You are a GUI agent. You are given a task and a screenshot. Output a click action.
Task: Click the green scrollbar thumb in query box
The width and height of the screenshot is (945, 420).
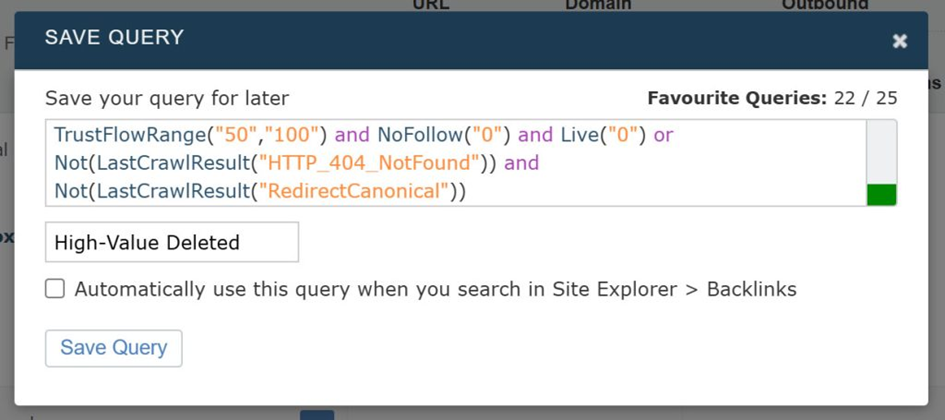tap(881, 194)
